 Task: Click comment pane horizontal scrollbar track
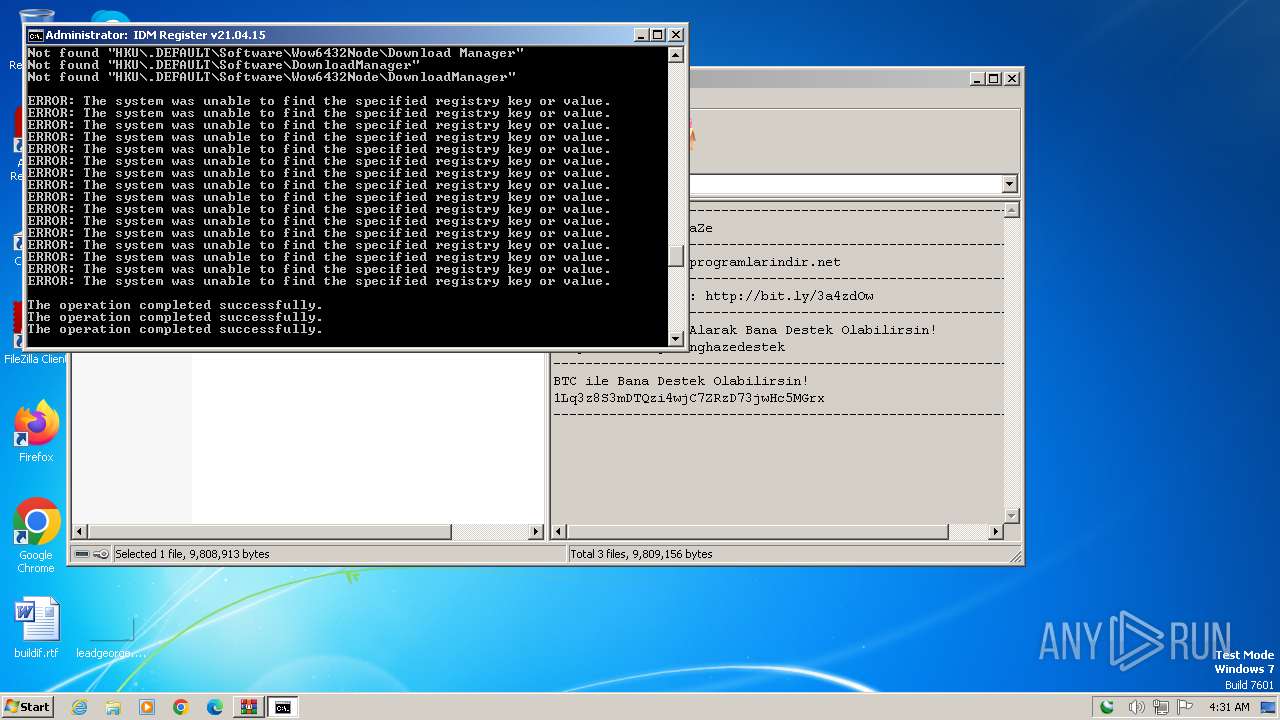(968, 532)
